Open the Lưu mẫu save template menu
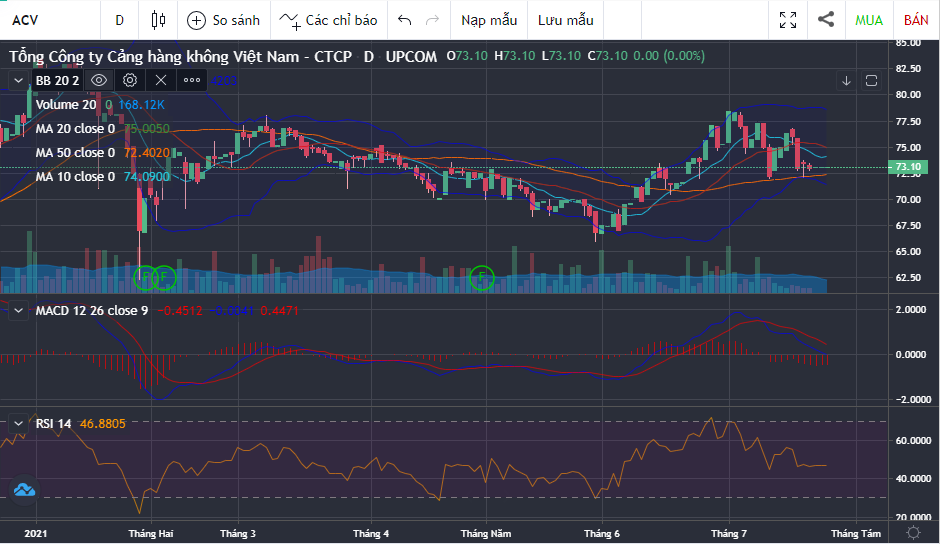940x544 pixels. point(565,20)
